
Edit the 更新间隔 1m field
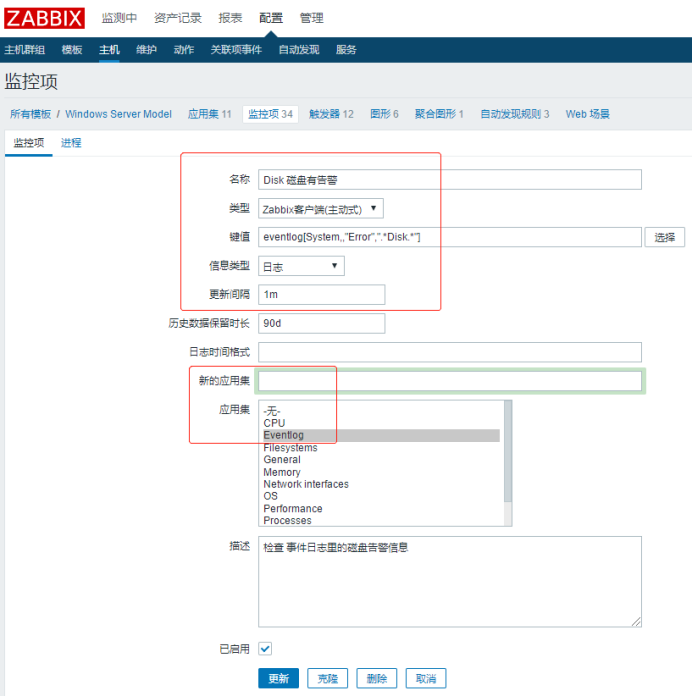(x=321, y=294)
